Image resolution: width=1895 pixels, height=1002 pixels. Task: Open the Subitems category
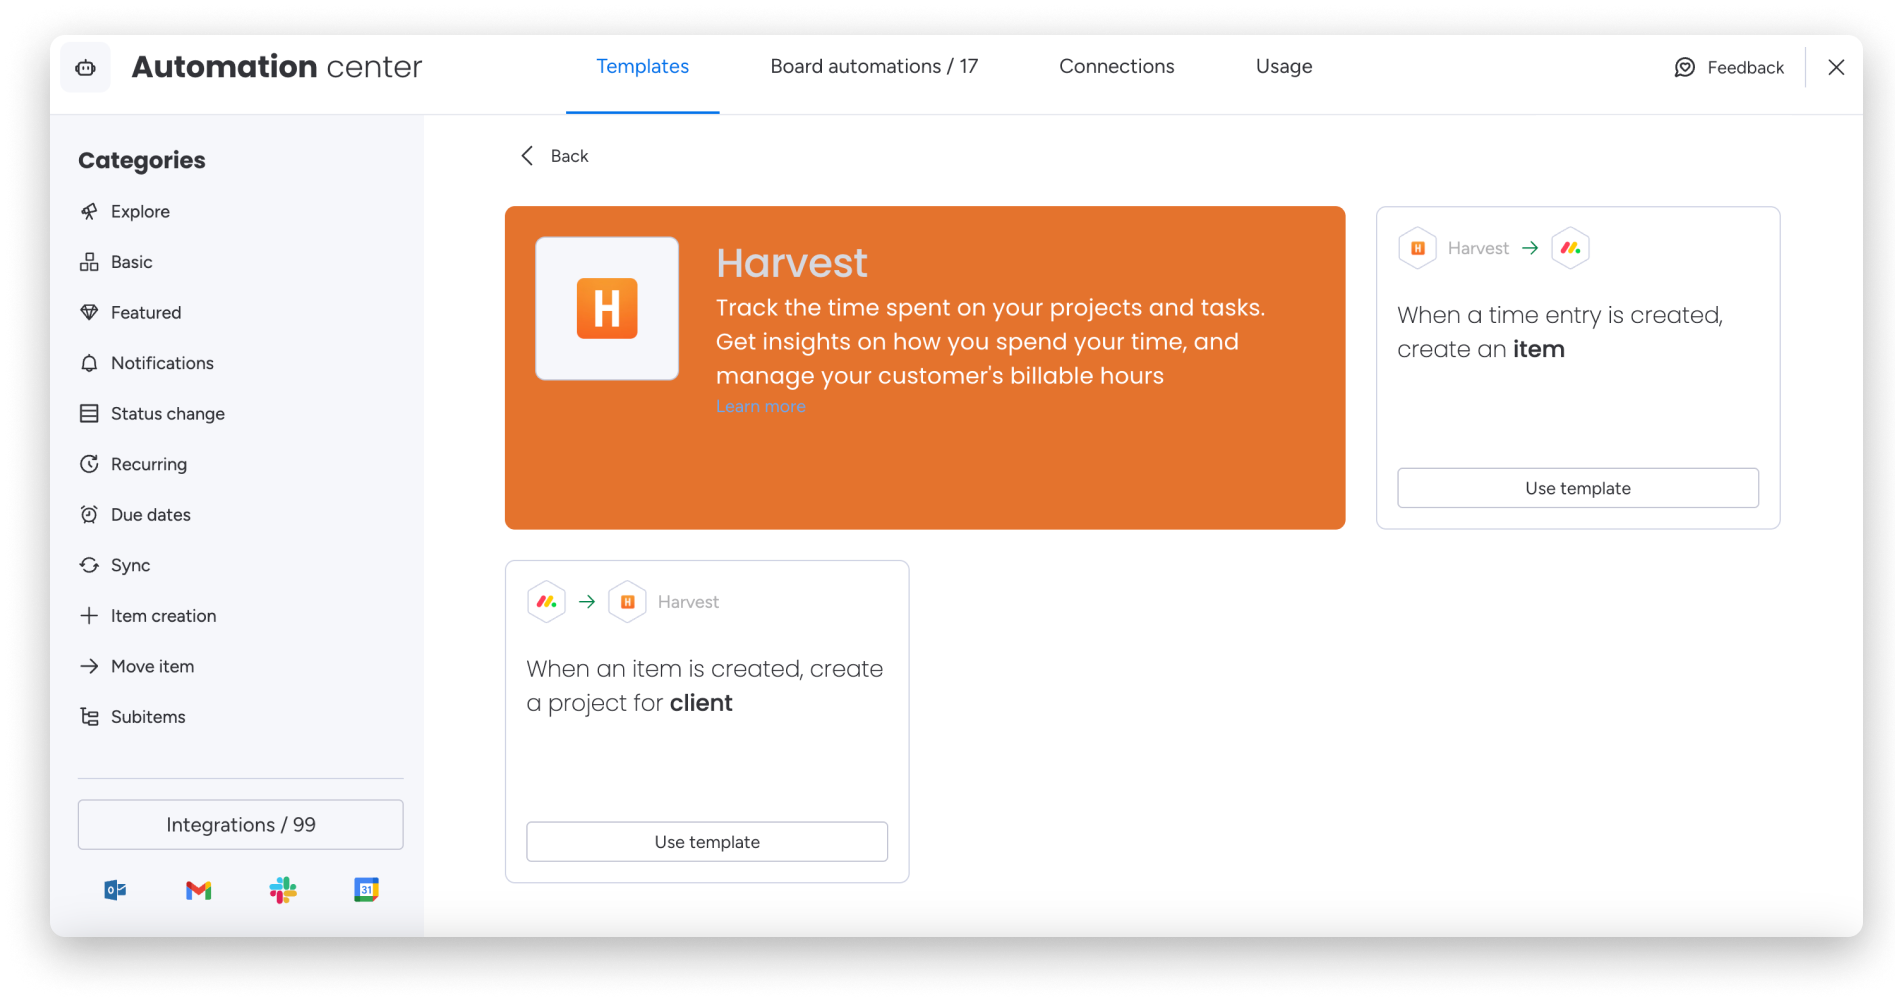(147, 716)
